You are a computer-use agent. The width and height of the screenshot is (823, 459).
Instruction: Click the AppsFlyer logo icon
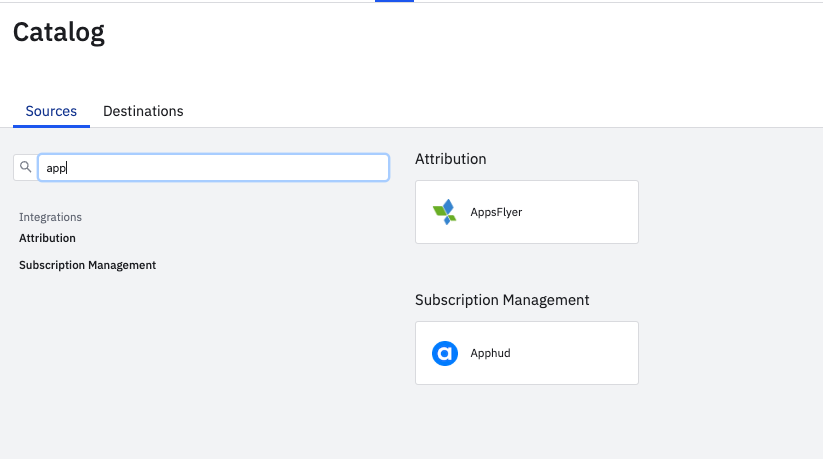click(443, 212)
